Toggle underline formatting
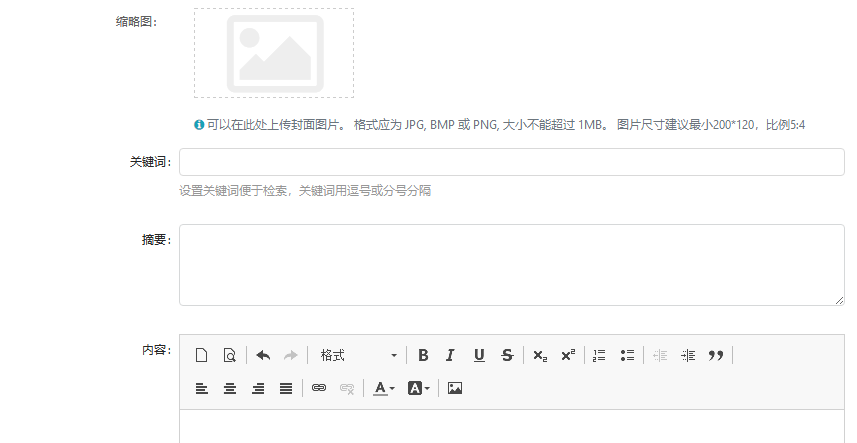Image resolution: width=857 pixels, height=443 pixels. click(x=479, y=355)
